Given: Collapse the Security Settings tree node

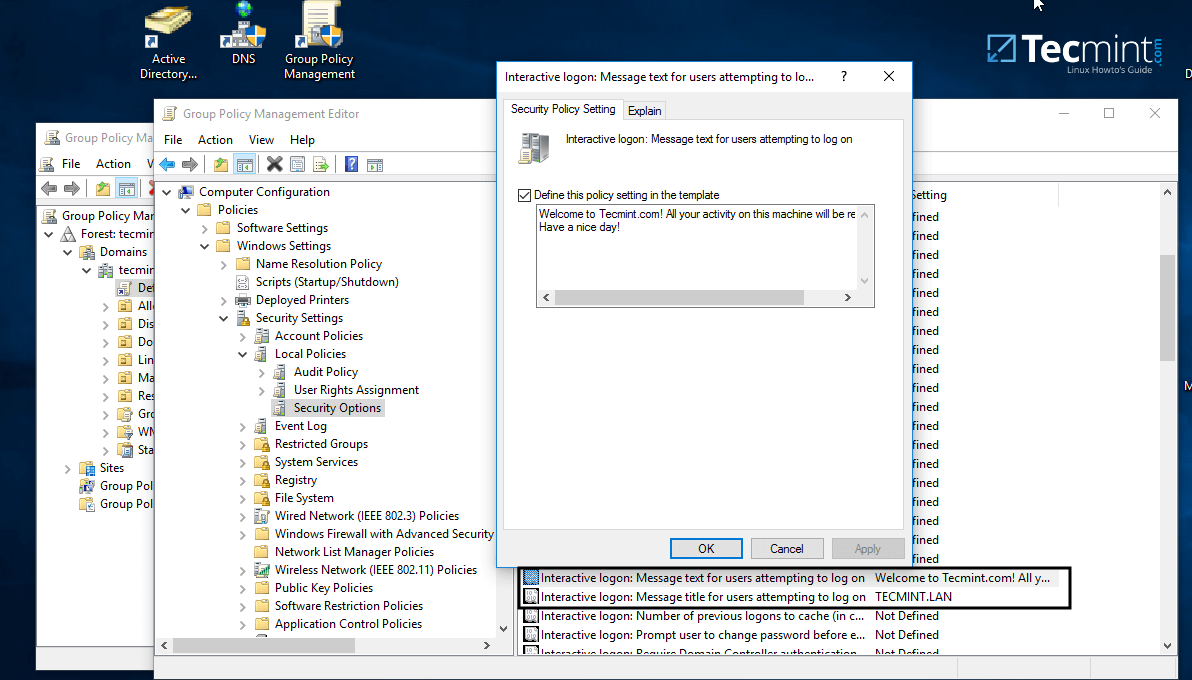Looking at the screenshot, I should (222, 317).
